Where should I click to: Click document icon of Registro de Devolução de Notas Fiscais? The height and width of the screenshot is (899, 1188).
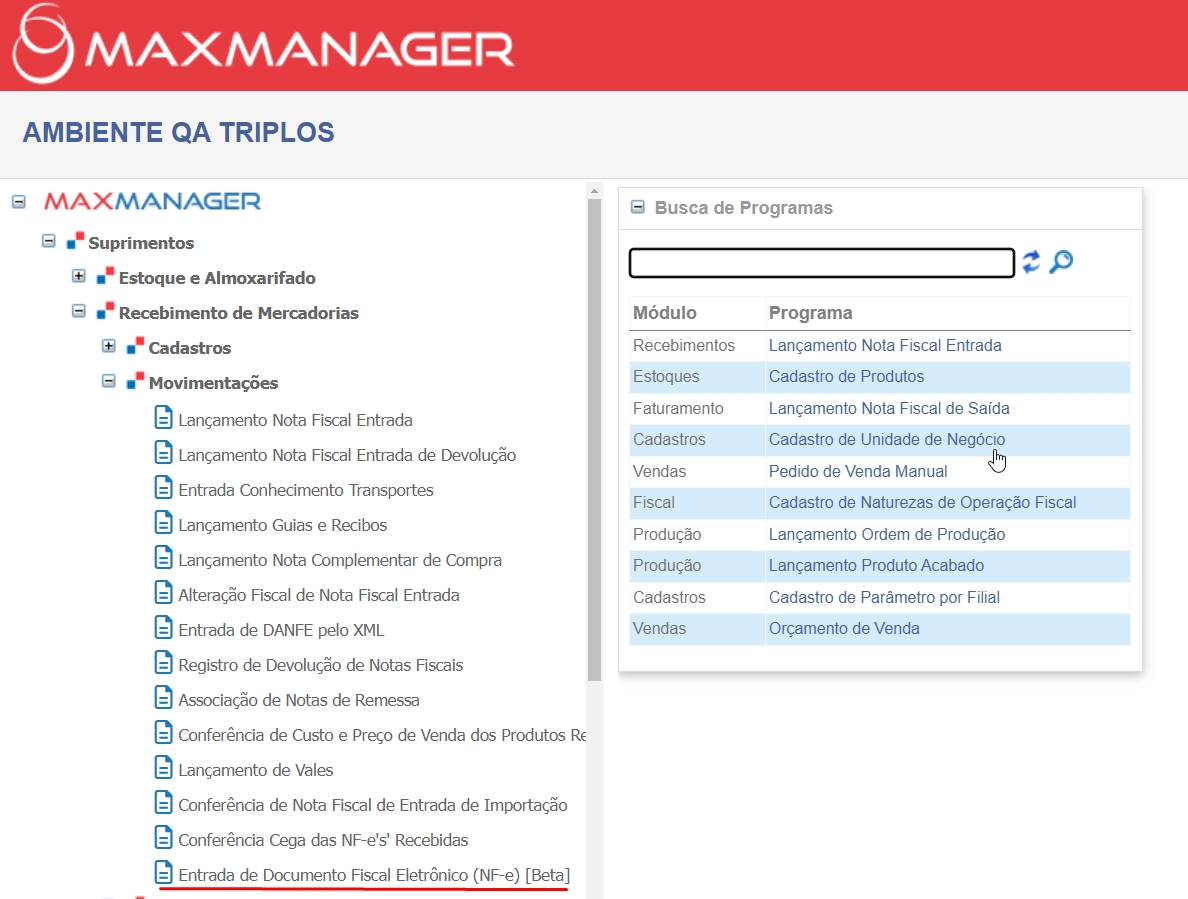point(164,662)
